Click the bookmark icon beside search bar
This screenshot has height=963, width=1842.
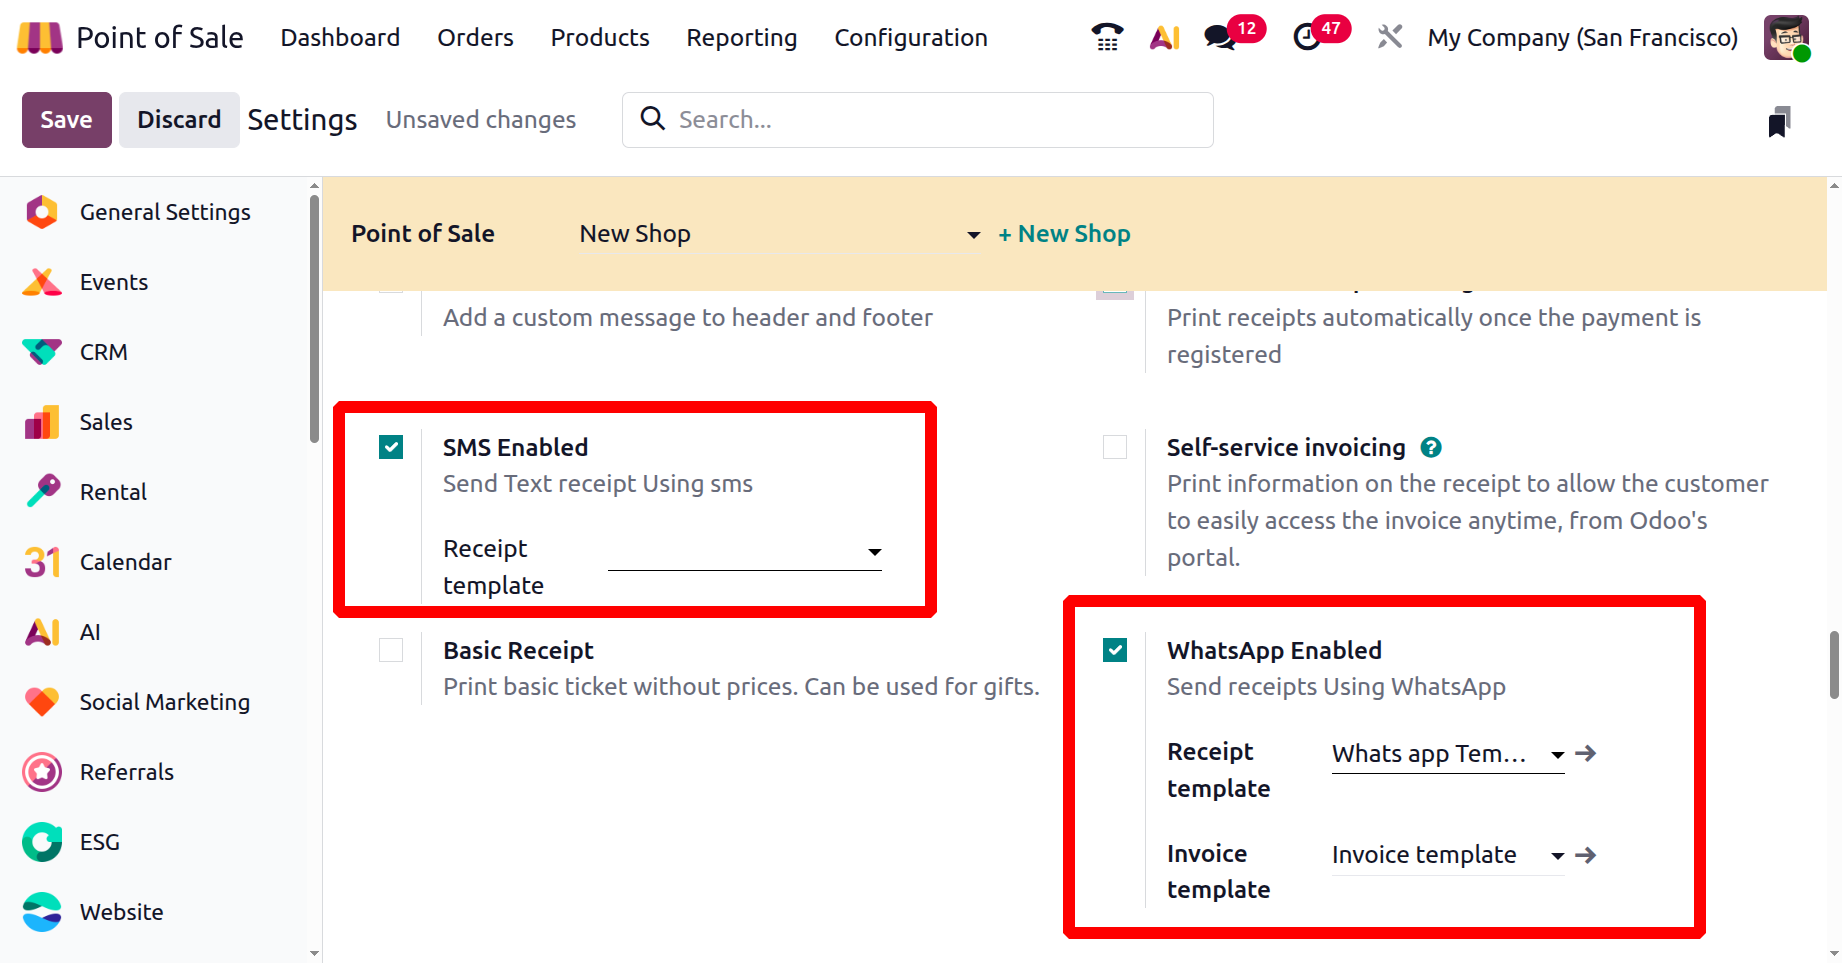(x=1779, y=121)
